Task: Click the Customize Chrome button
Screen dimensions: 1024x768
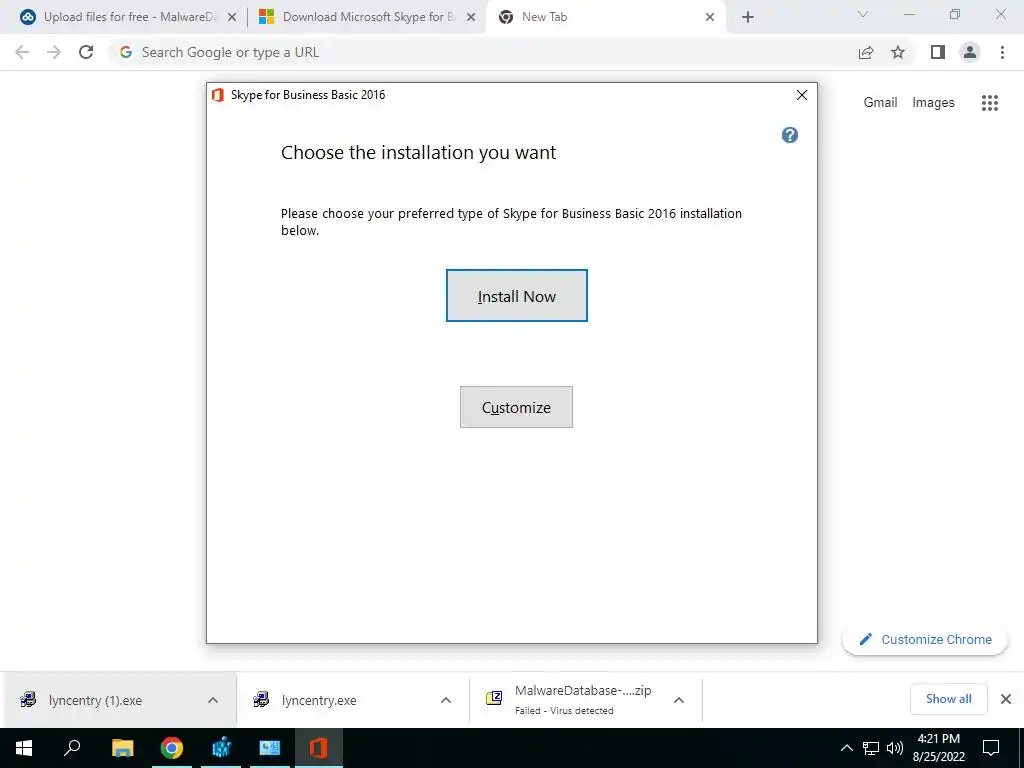Action: (x=925, y=639)
